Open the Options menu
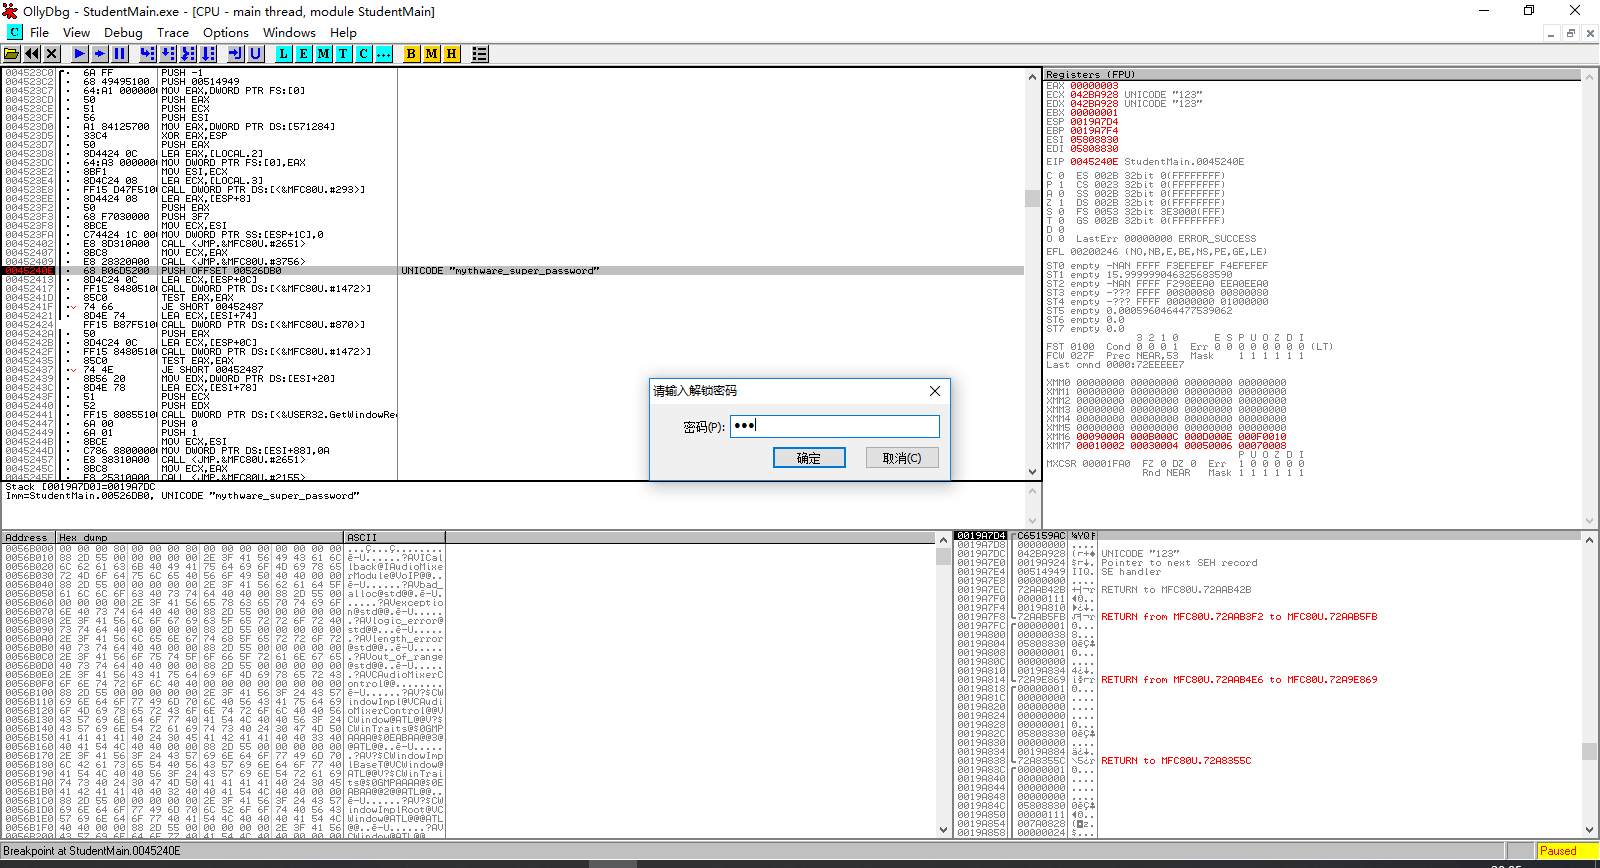The width and height of the screenshot is (1600, 868). [x=225, y=33]
